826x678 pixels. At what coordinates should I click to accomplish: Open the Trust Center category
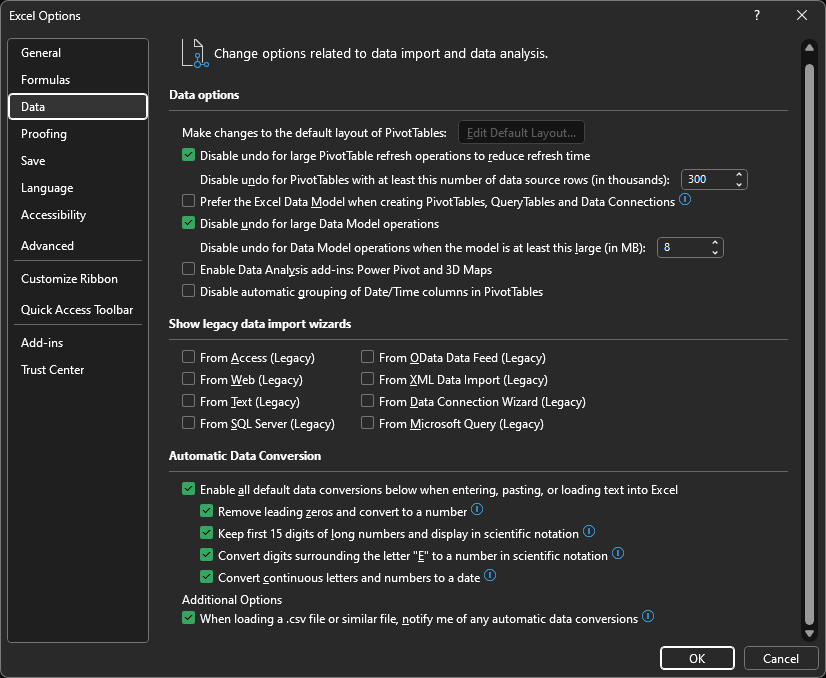click(x=78, y=370)
